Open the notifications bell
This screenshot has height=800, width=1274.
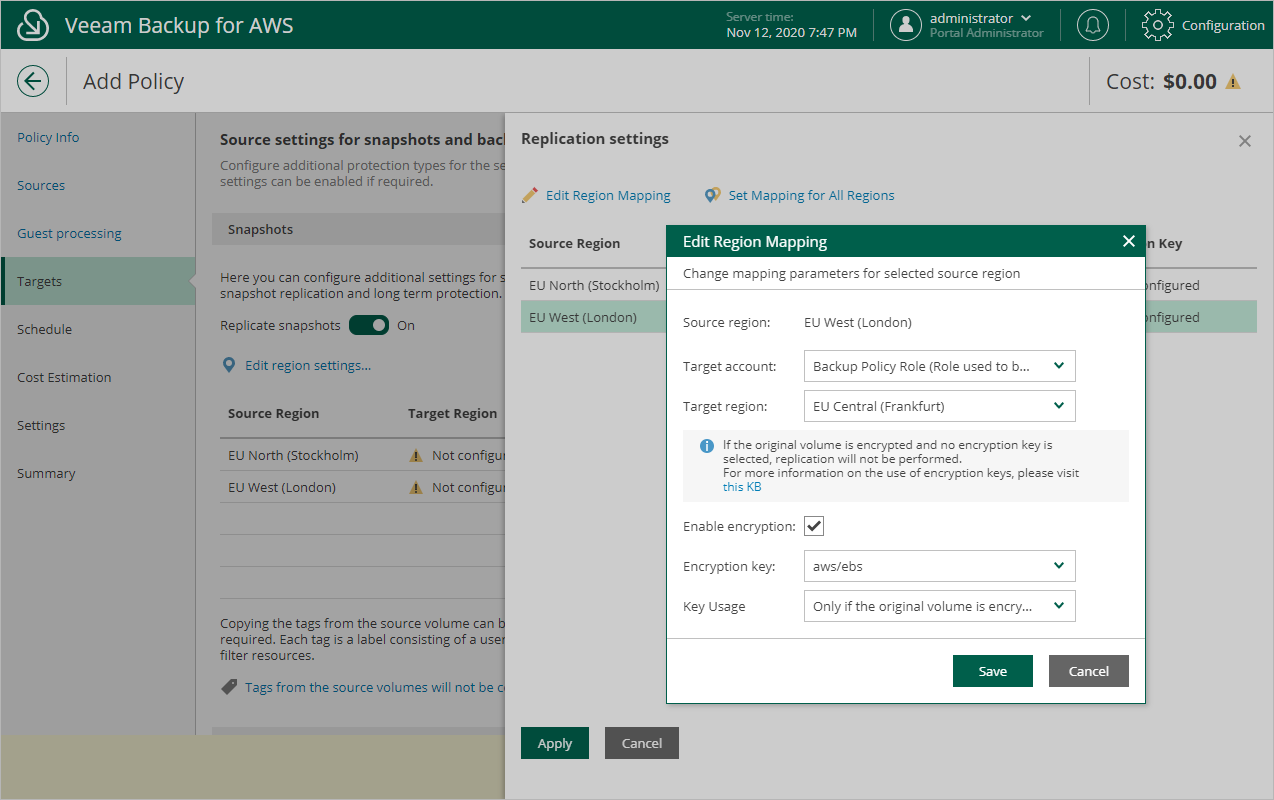(x=1093, y=25)
